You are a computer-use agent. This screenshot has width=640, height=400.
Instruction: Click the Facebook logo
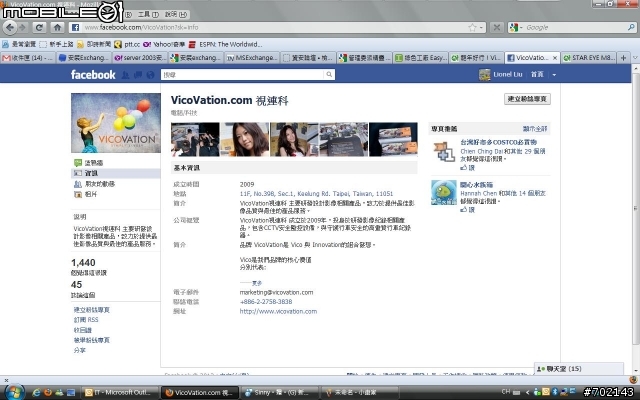click(x=93, y=75)
